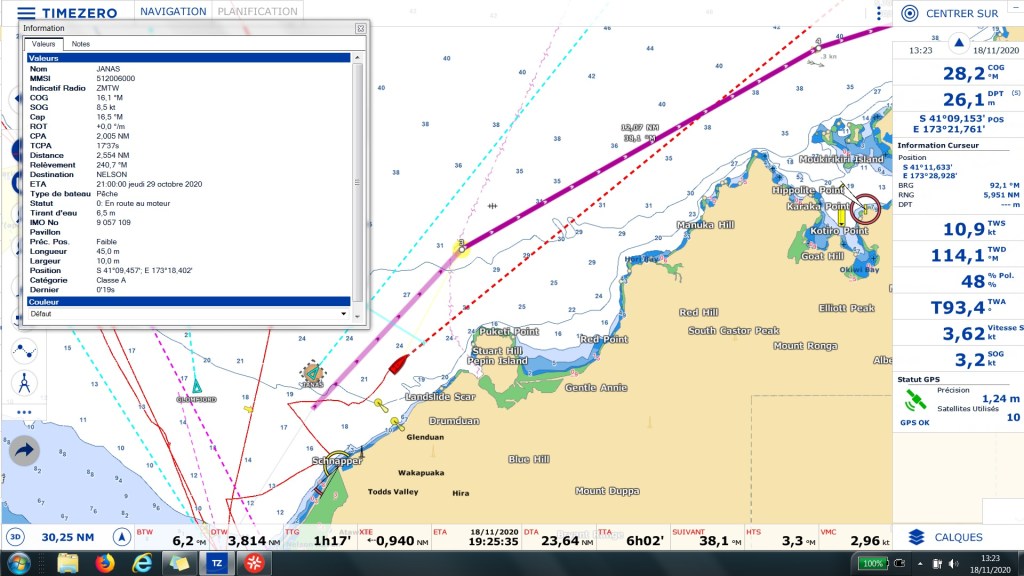Click the go-to arrow round button
Screen dimensions: 1024x576
24,451
